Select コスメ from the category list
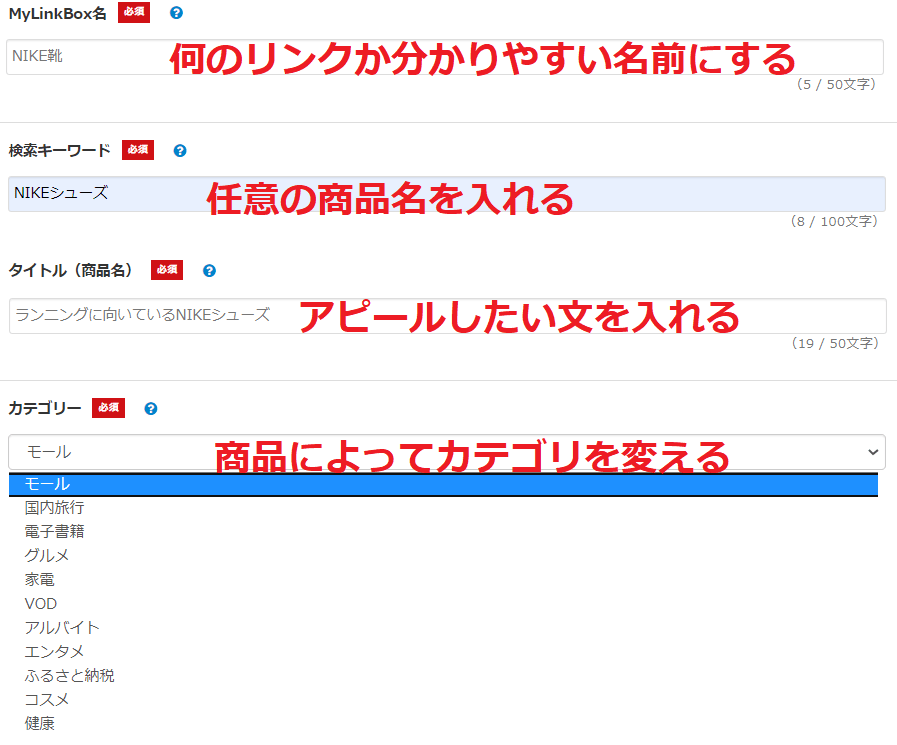Image resolution: width=897 pixels, height=745 pixels. pyautogui.click(x=443, y=700)
